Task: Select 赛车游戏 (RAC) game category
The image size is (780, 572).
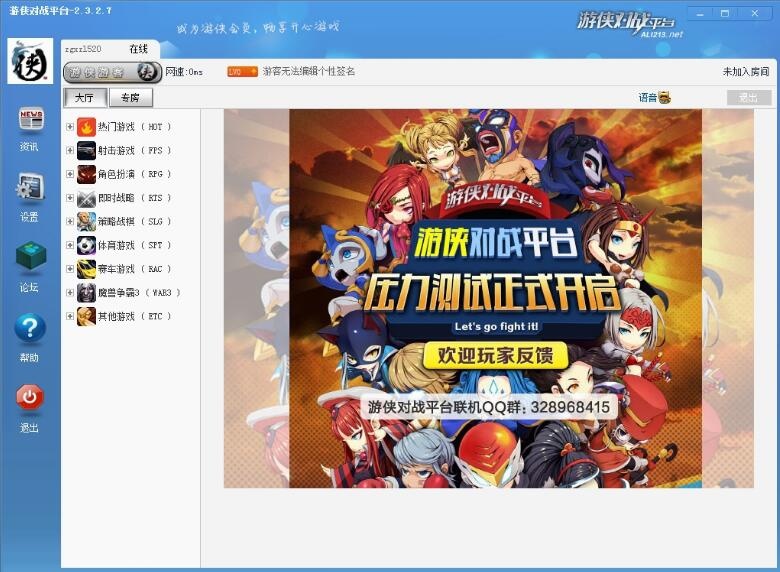Action: tap(120, 269)
